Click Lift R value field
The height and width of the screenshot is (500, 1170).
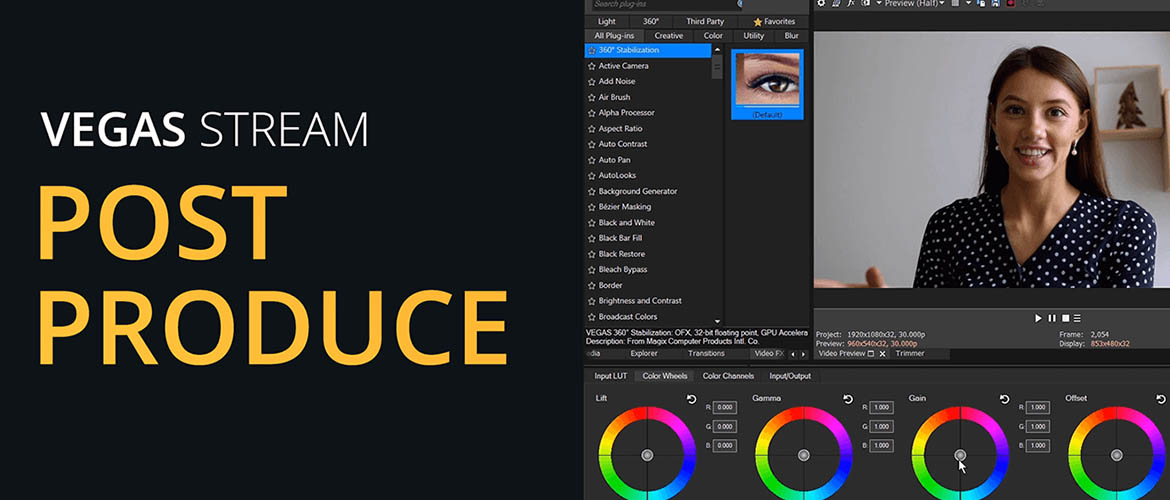[x=725, y=407]
